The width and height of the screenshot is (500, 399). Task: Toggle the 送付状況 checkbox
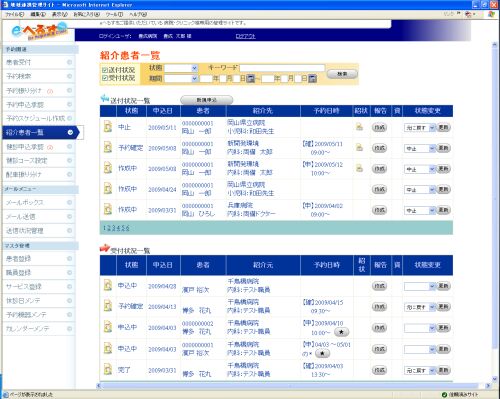[x=105, y=70]
